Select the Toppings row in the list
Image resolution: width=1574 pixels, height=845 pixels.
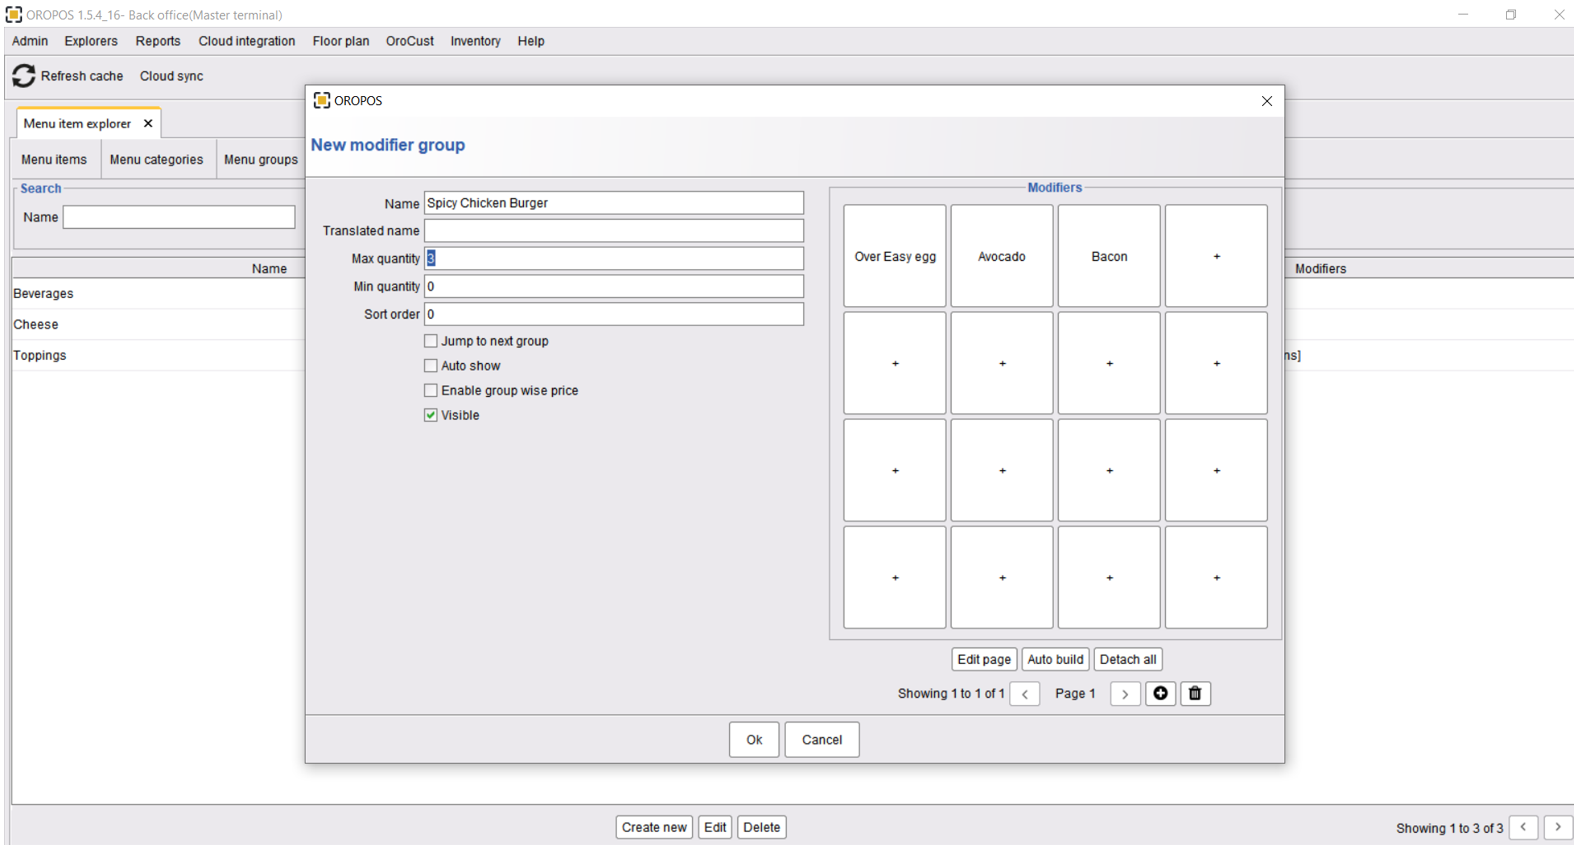pyautogui.click(x=158, y=356)
